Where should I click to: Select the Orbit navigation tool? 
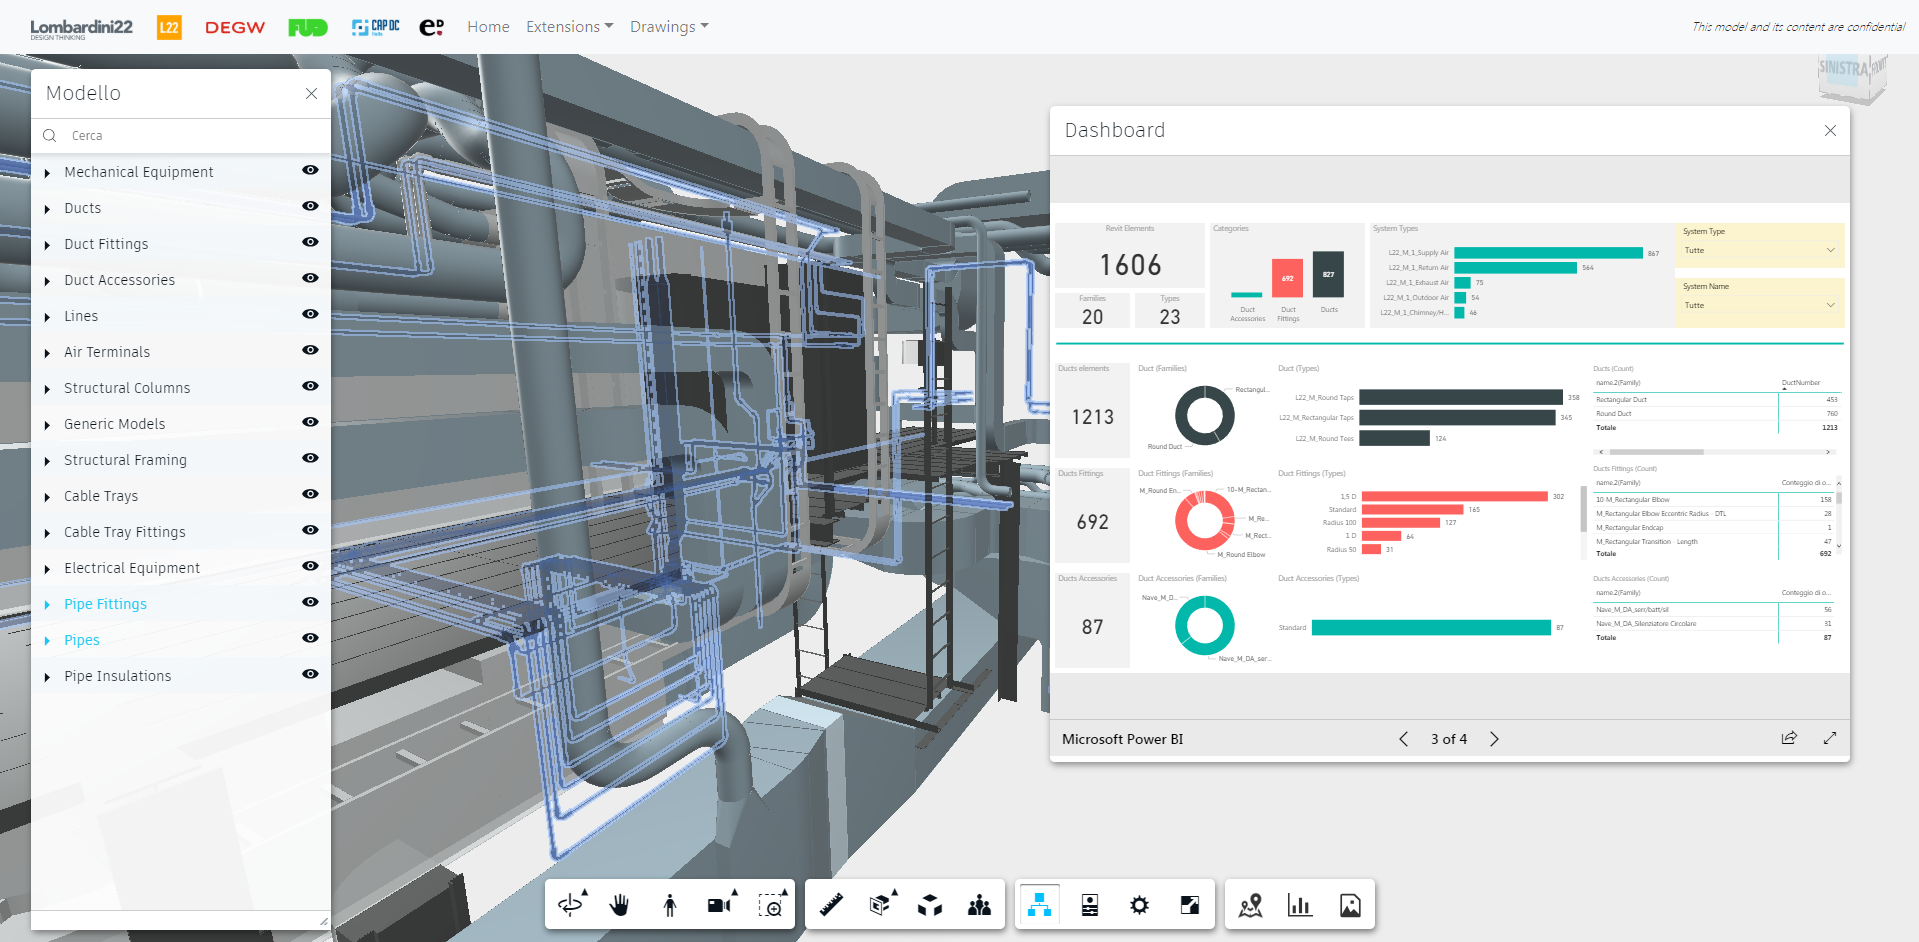coord(570,905)
